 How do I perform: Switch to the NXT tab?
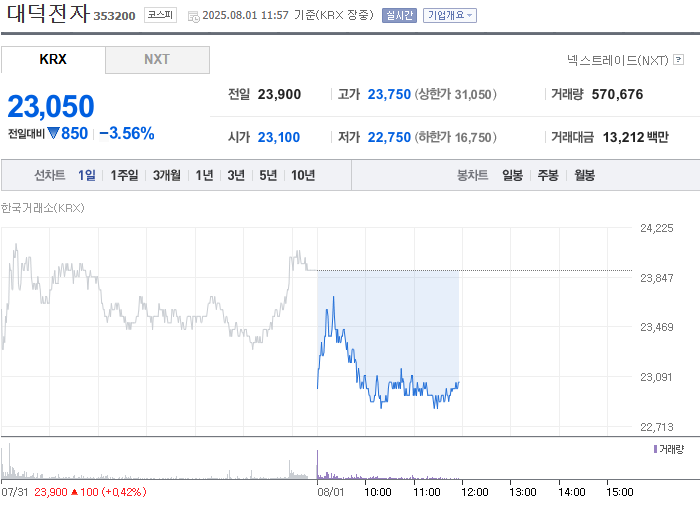tap(157, 59)
